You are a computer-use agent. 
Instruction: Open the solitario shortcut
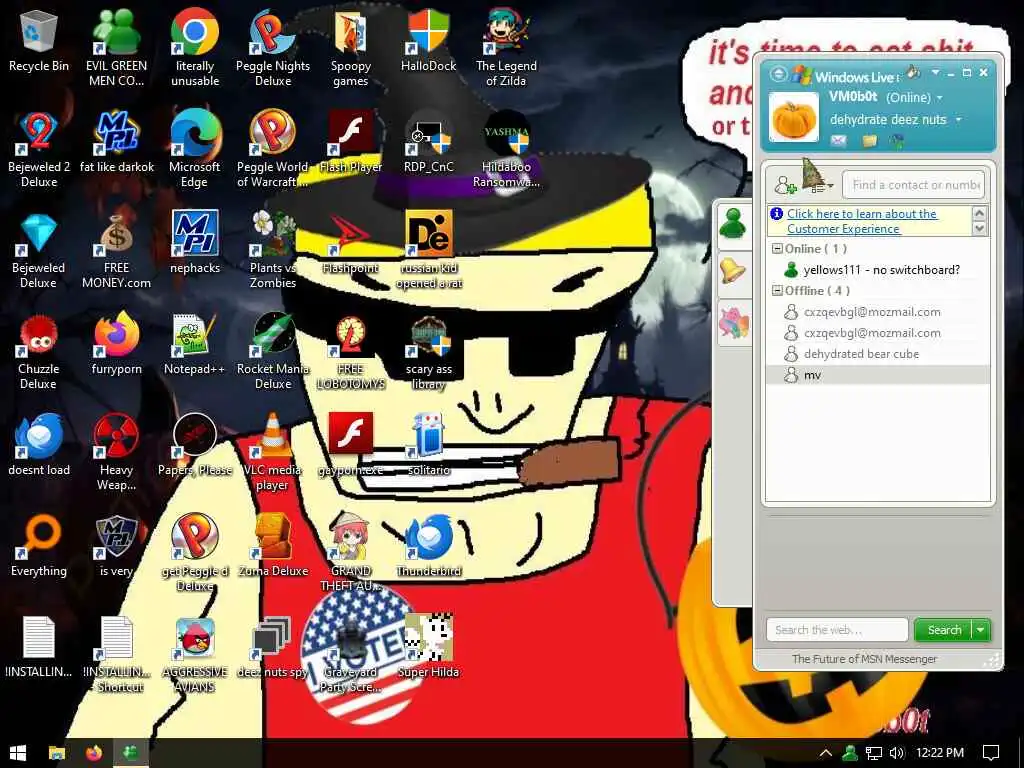pos(428,445)
